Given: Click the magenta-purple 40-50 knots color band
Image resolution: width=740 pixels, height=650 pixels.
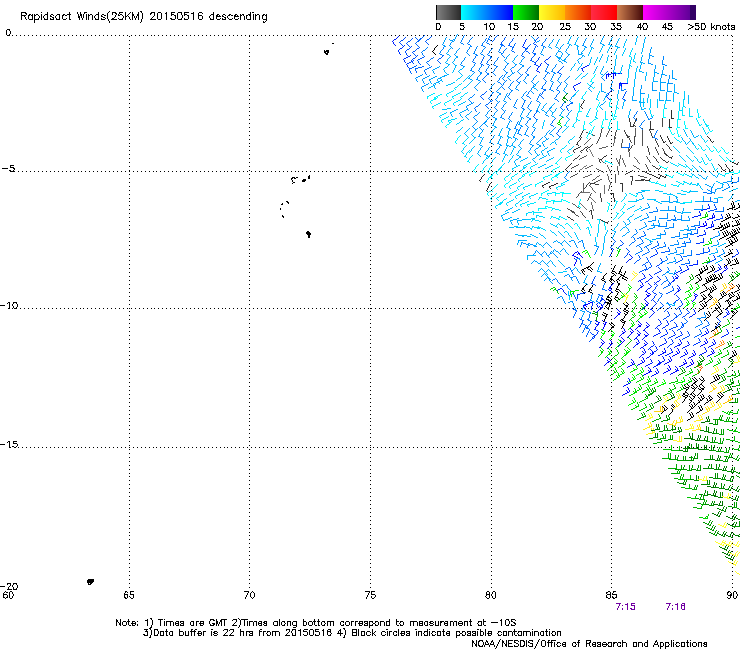Looking at the screenshot, I should 669,12.
